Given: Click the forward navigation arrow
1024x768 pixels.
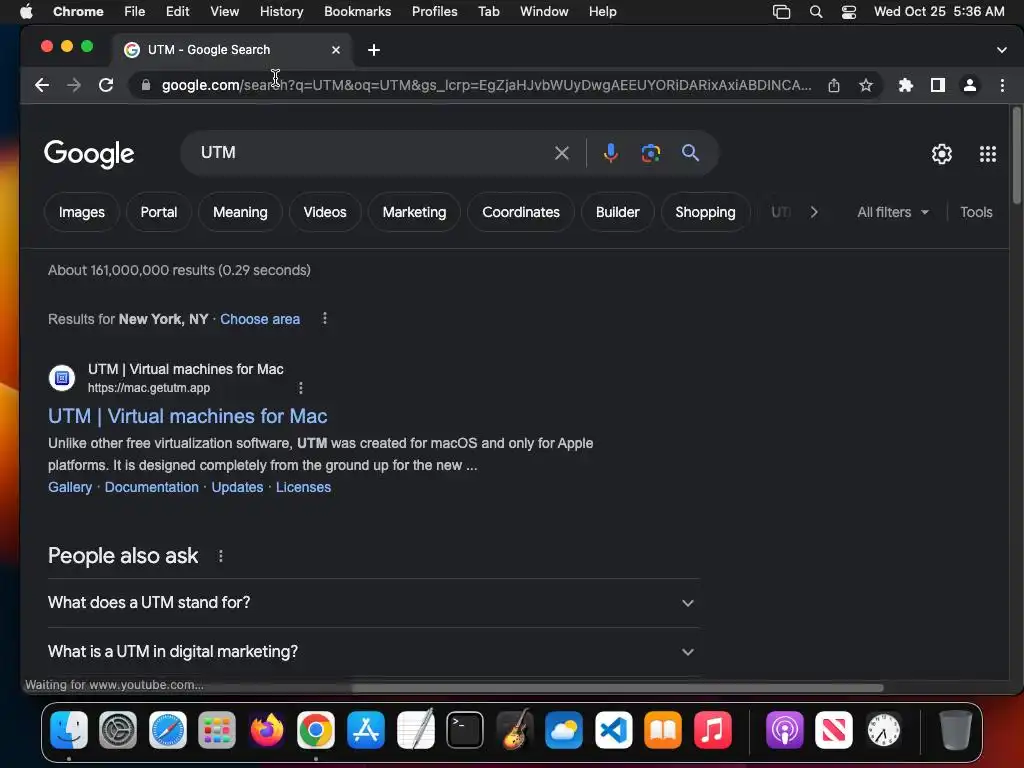Looking at the screenshot, I should 74,85.
